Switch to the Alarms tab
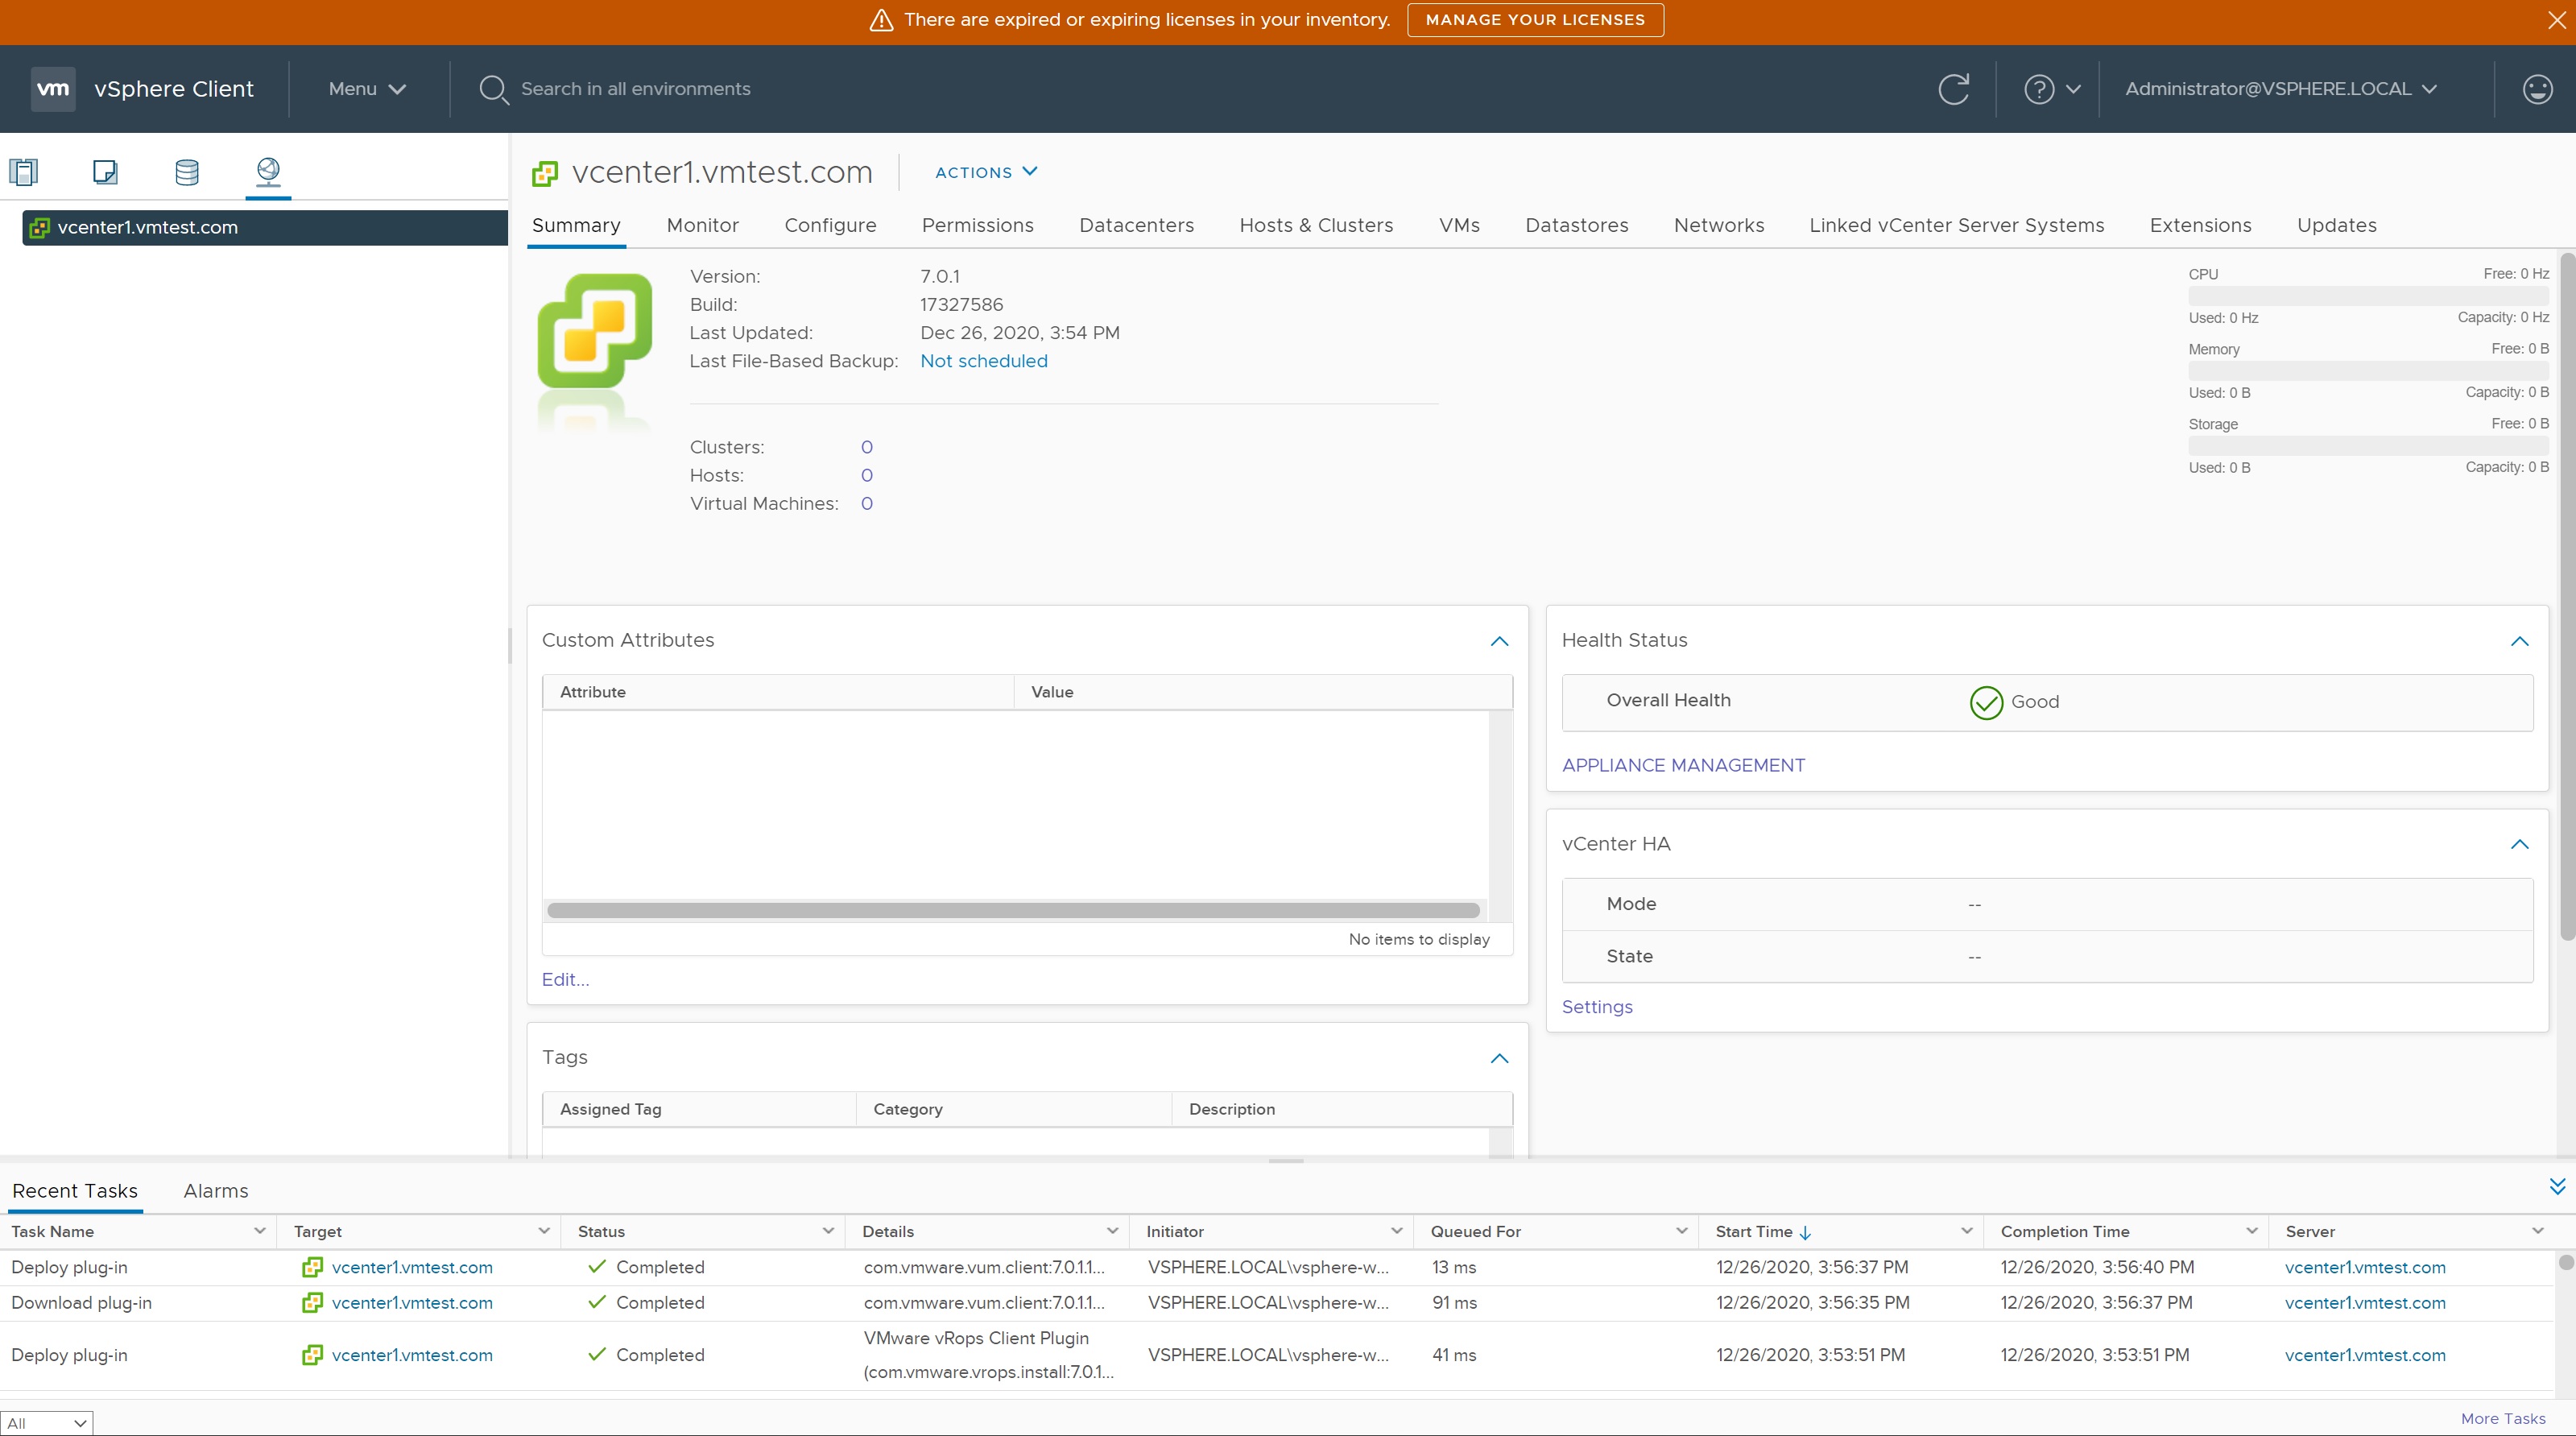Viewport: 2576px width, 1436px height. click(x=215, y=1191)
